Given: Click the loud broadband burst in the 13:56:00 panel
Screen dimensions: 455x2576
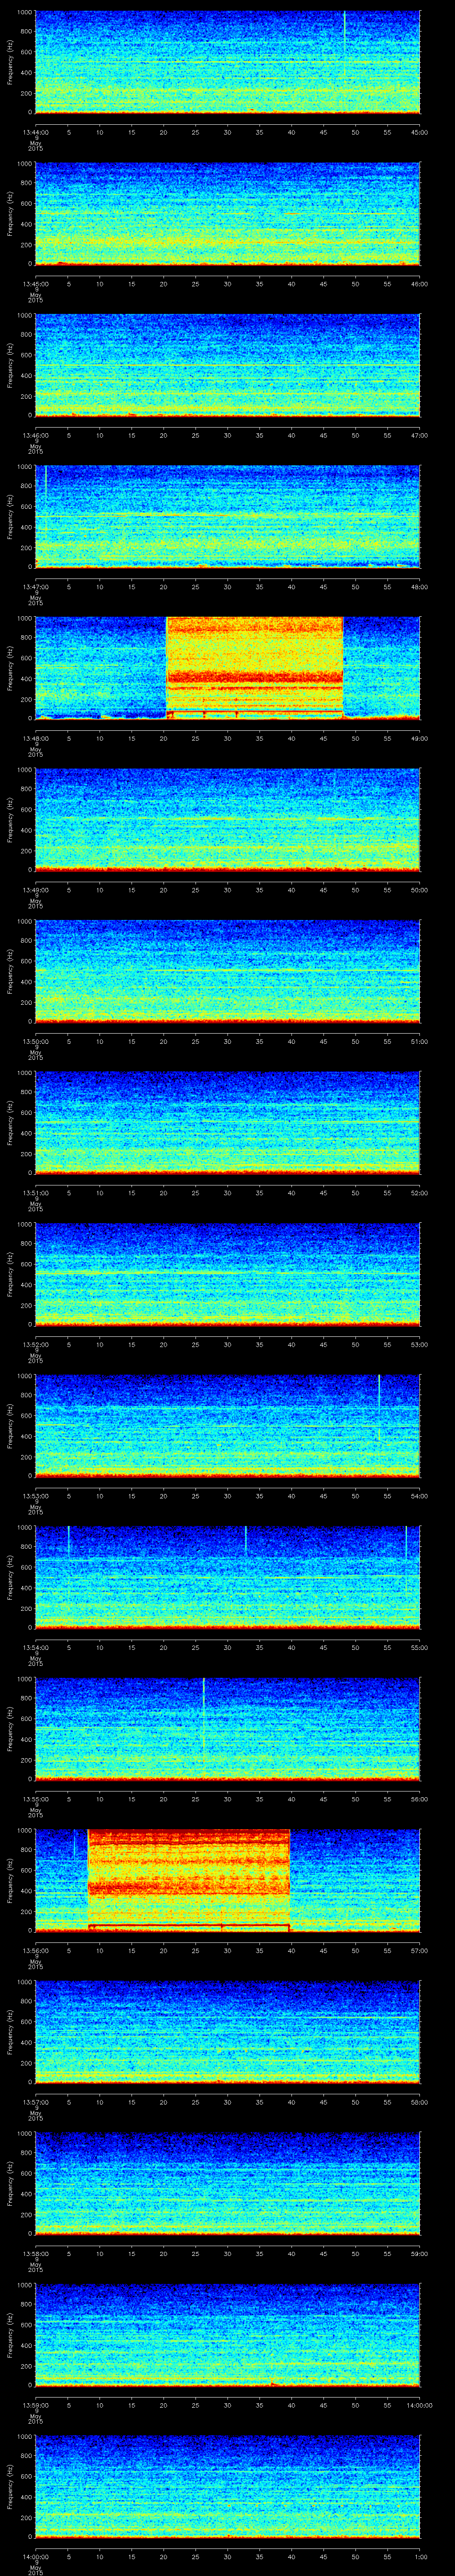Looking at the screenshot, I should coord(189,1881).
